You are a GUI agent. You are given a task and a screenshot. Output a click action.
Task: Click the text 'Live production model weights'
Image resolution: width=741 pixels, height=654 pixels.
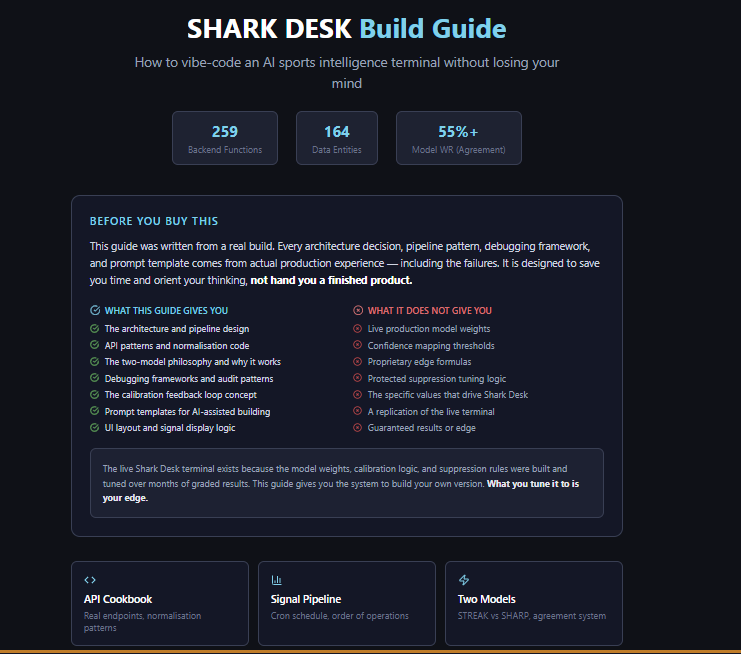click(x=429, y=328)
